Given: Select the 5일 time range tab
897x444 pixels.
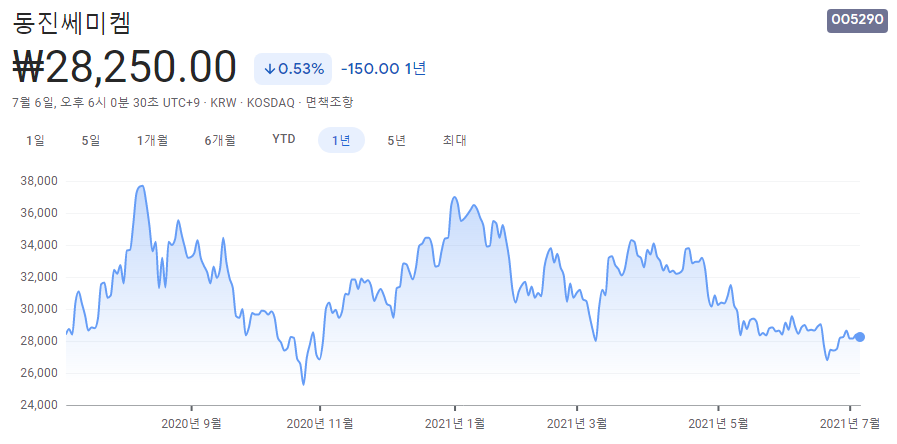Looking at the screenshot, I should [90, 140].
